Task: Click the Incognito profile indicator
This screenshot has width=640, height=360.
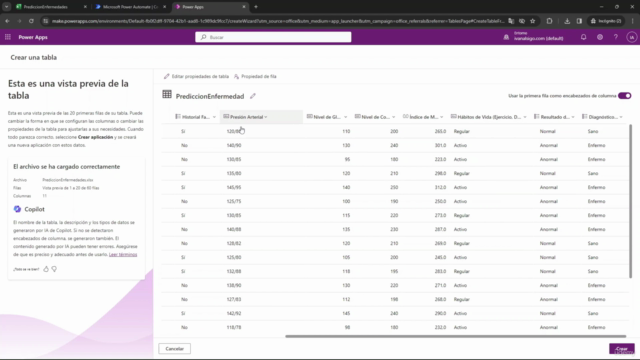Action: coord(606,21)
